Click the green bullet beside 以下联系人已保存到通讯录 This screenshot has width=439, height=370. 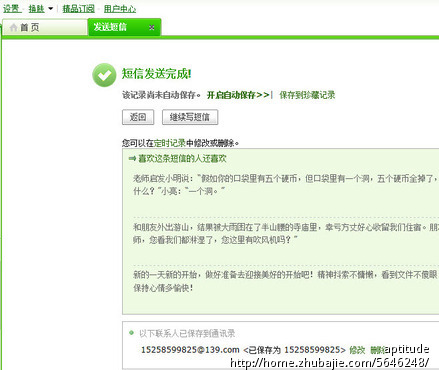pos(131,332)
